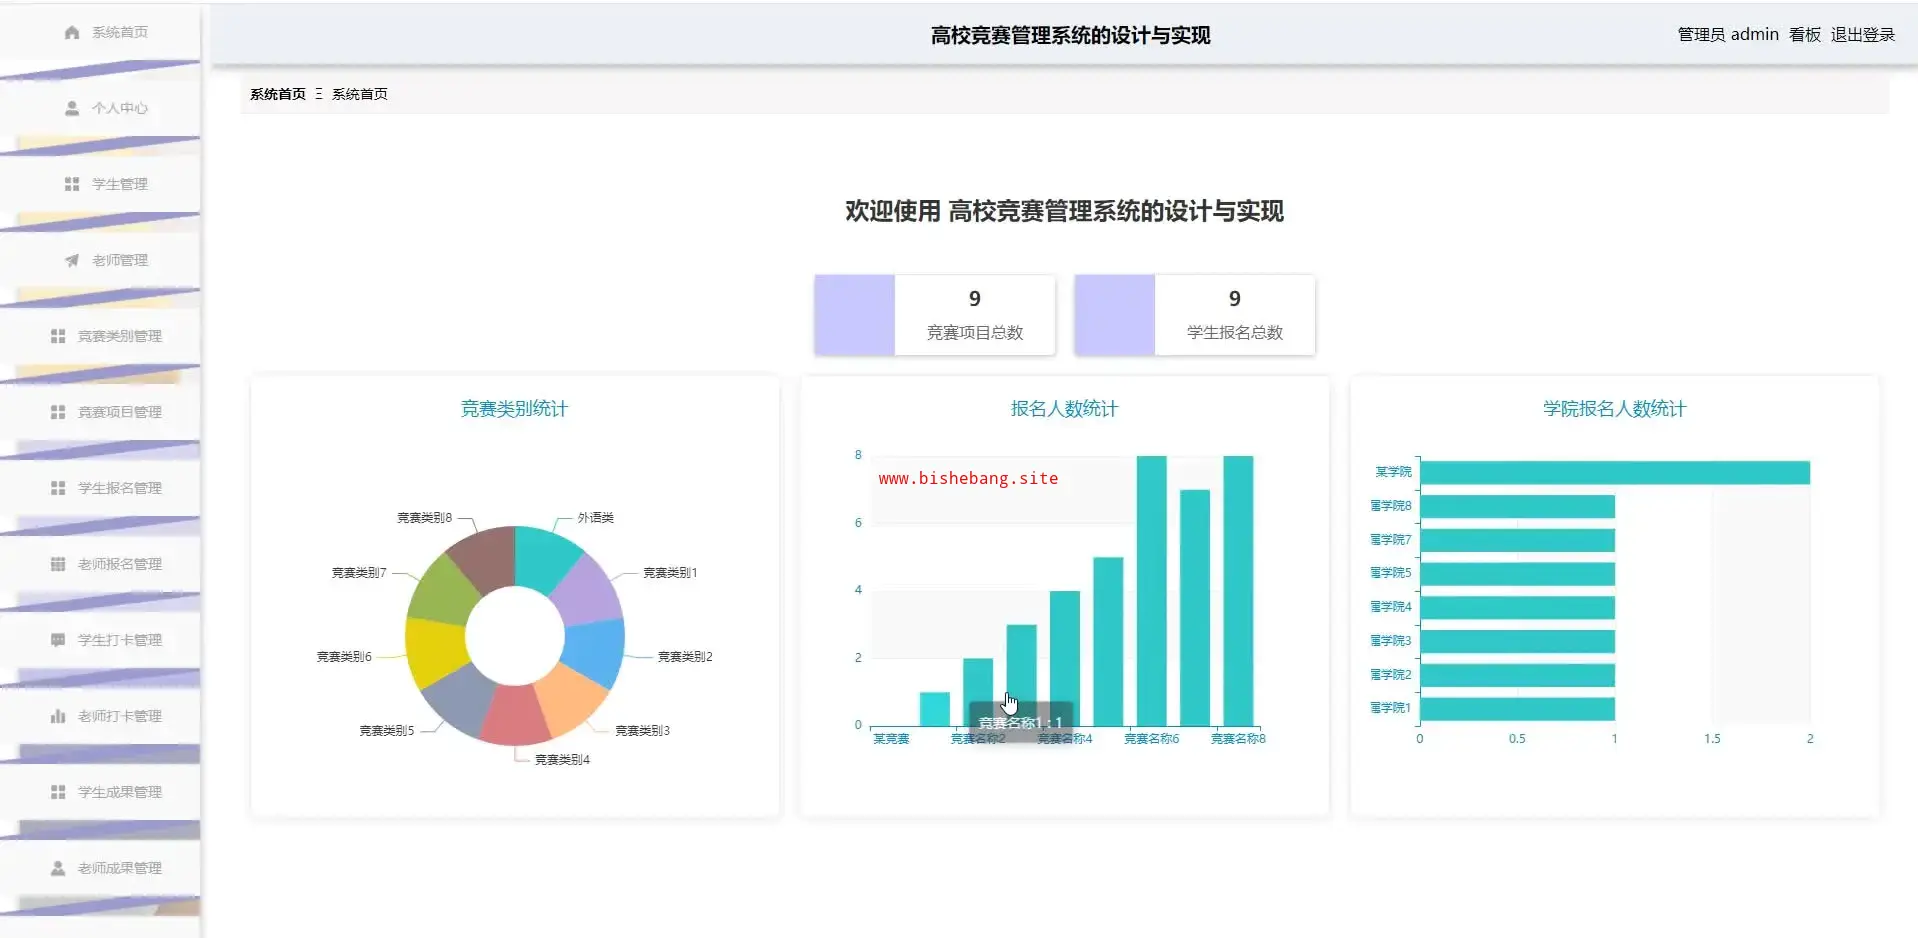Click the chat icon beside 学生打卡管理

(58, 640)
